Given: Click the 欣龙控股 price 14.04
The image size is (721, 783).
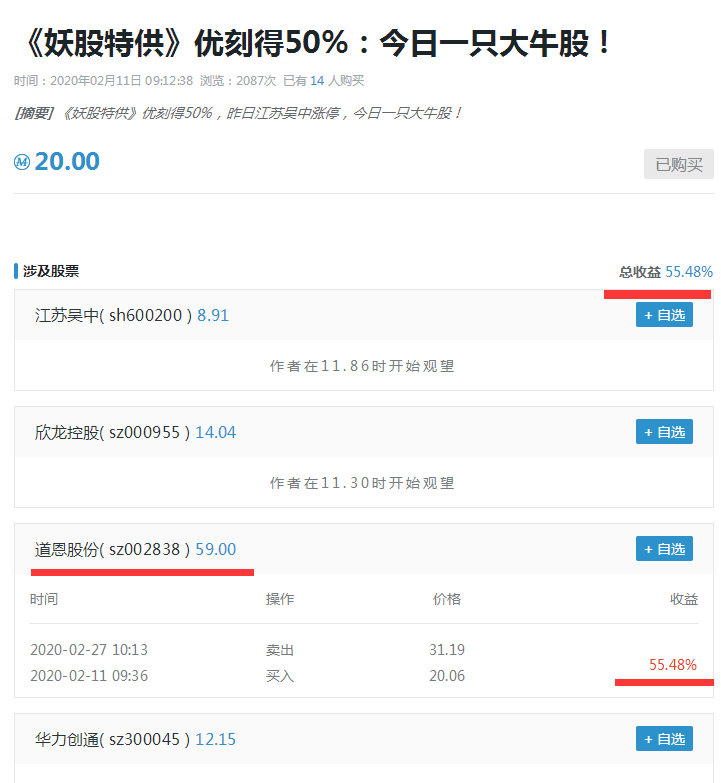Looking at the screenshot, I should pyautogui.click(x=215, y=432).
